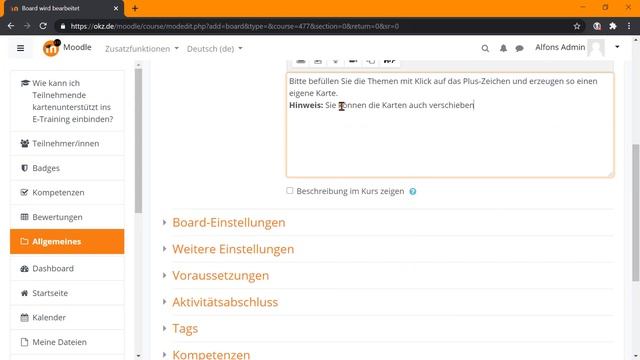Click the sidebar scroll up arrow

pyautogui.click(x=138, y=65)
